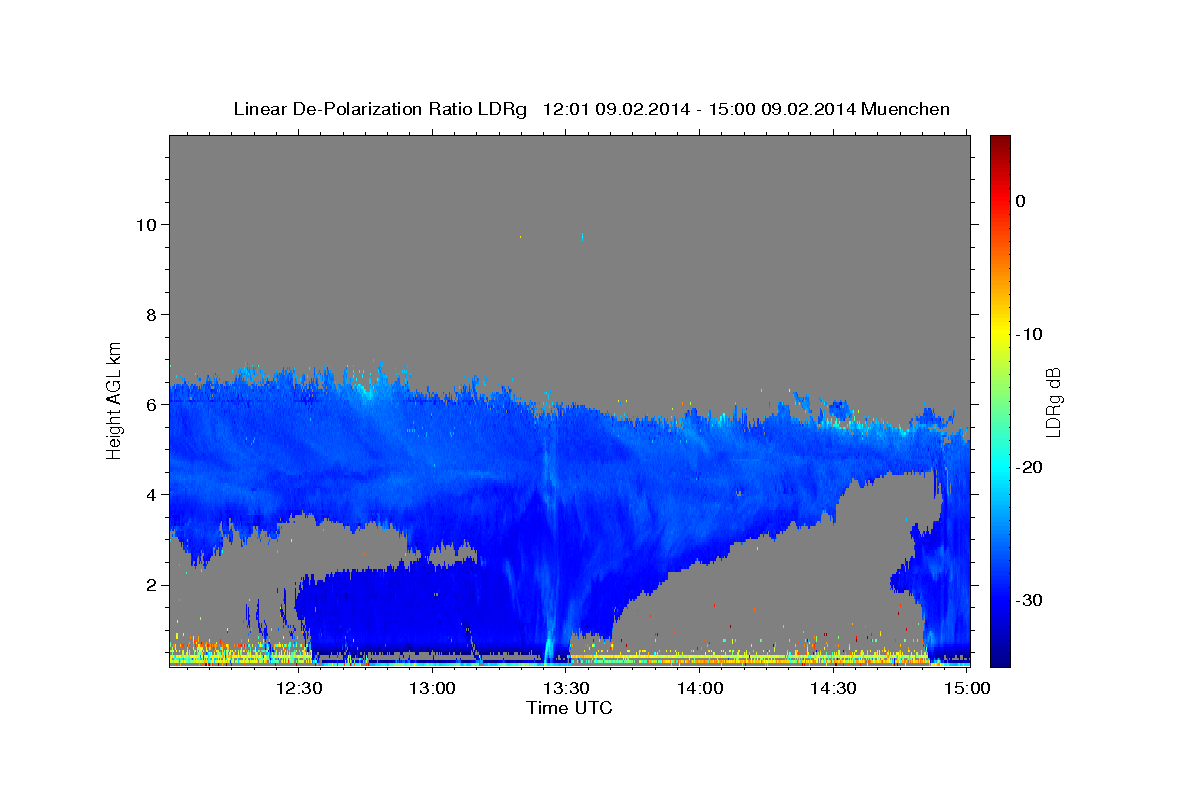Click the 'Time UTC' x-axis label
Viewport: 1200px width, 800px height.
569,708
